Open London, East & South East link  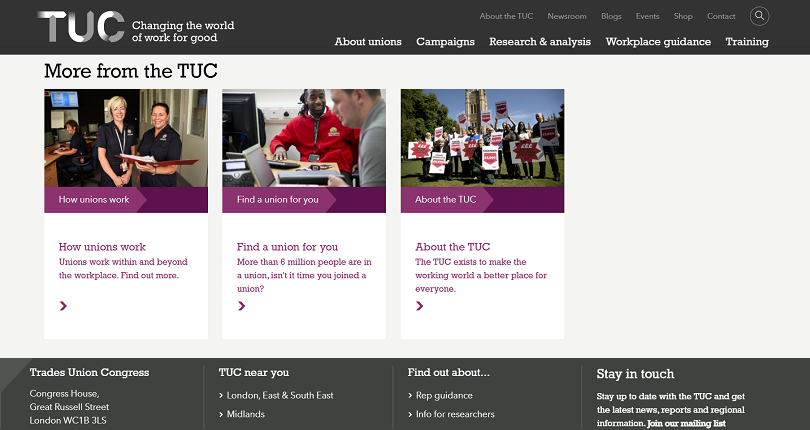280,395
